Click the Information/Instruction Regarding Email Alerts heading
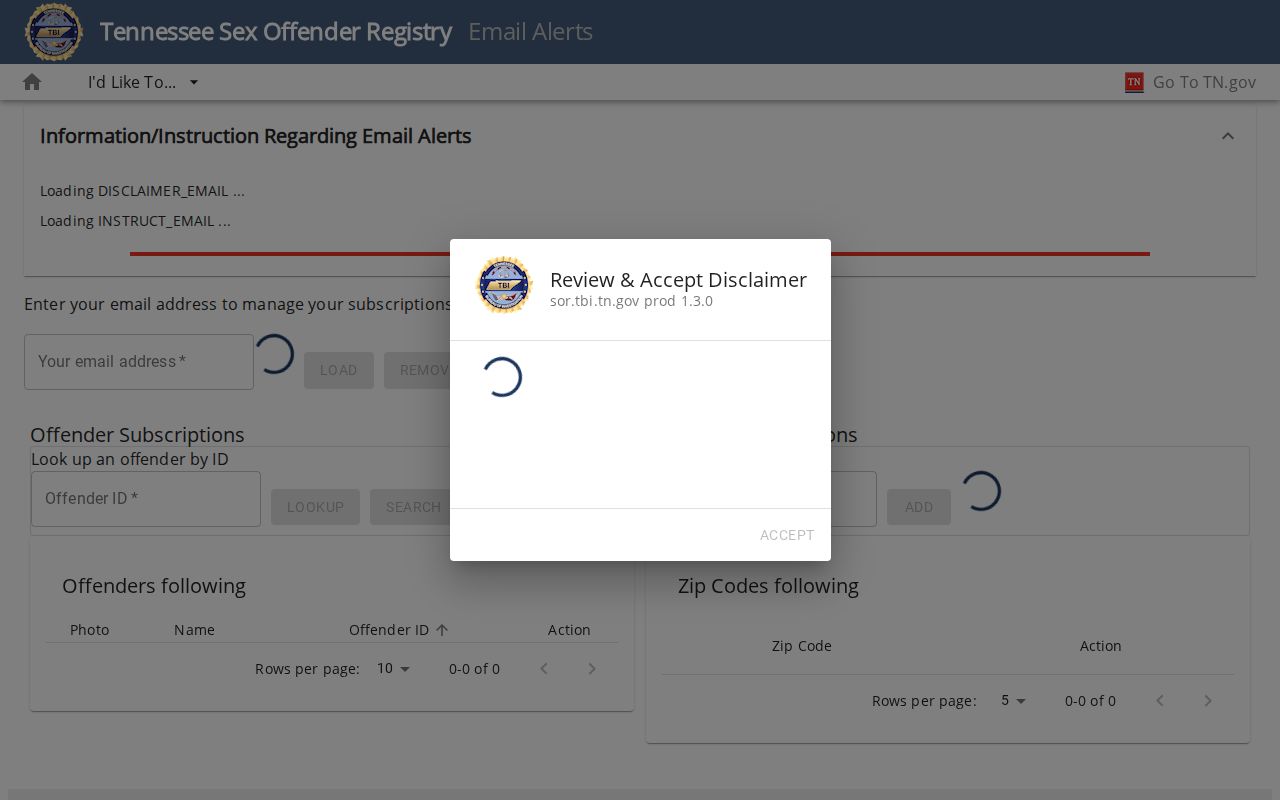The width and height of the screenshot is (1280, 800). 256,136
